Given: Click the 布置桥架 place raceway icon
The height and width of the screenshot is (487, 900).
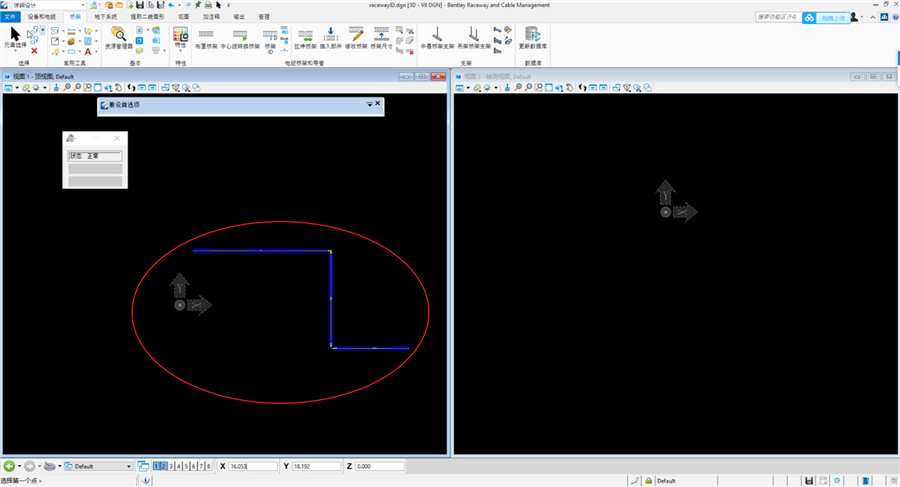Looking at the screenshot, I should [207, 38].
